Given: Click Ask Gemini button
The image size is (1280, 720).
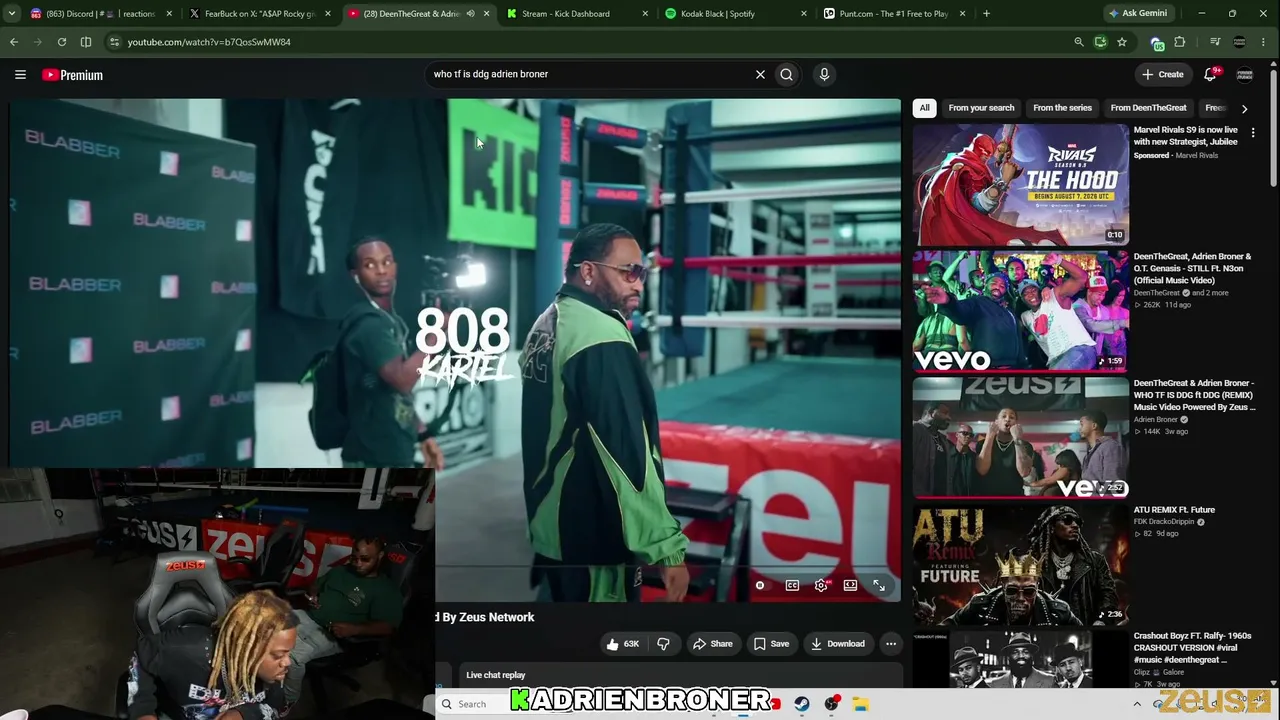Looking at the screenshot, I should point(1138,14).
